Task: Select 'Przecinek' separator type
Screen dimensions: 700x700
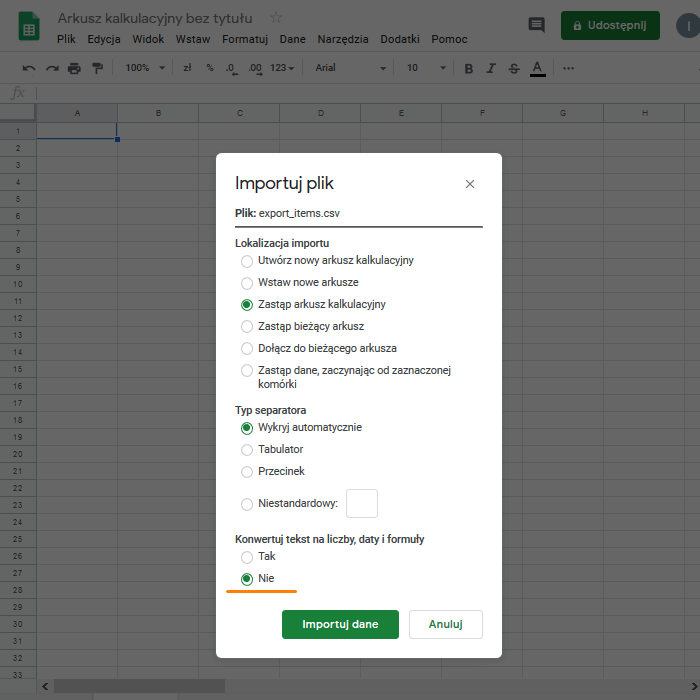Action: [x=247, y=471]
